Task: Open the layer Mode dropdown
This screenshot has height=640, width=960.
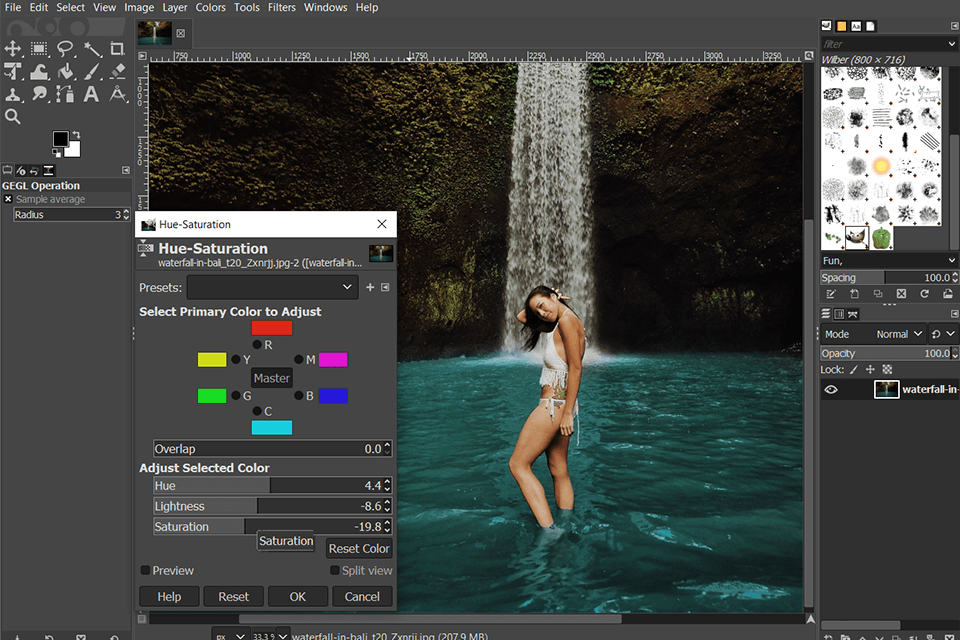Action: [x=899, y=334]
